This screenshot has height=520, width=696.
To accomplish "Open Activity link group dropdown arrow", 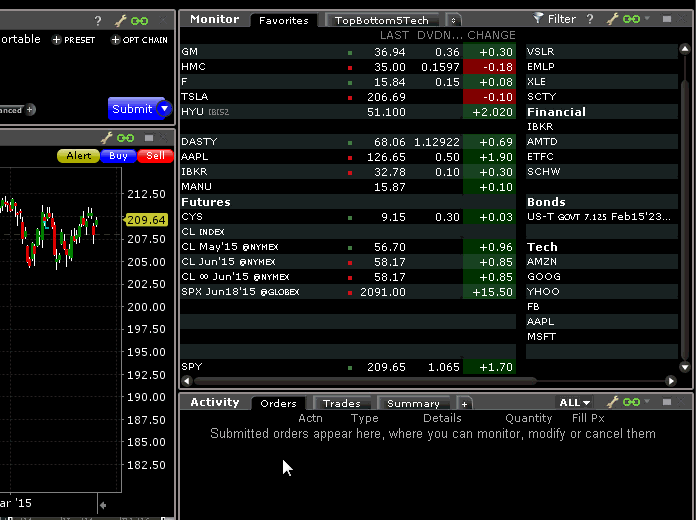I will (647, 402).
